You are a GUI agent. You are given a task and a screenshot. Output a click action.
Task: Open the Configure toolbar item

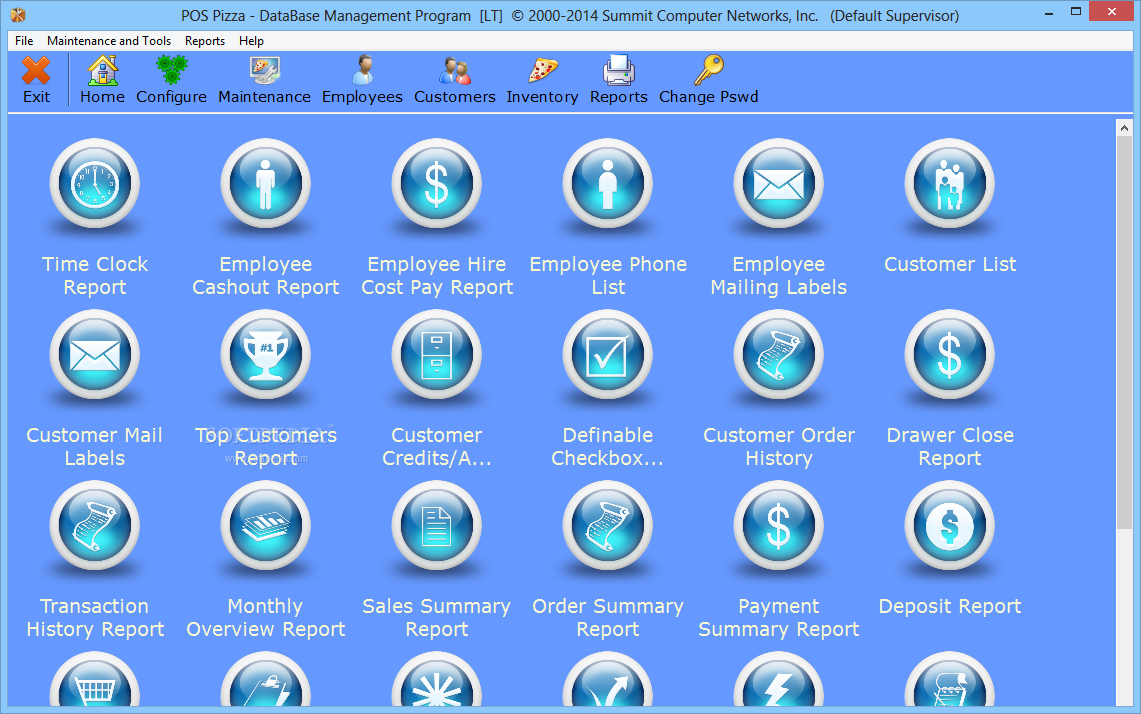(171, 80)
